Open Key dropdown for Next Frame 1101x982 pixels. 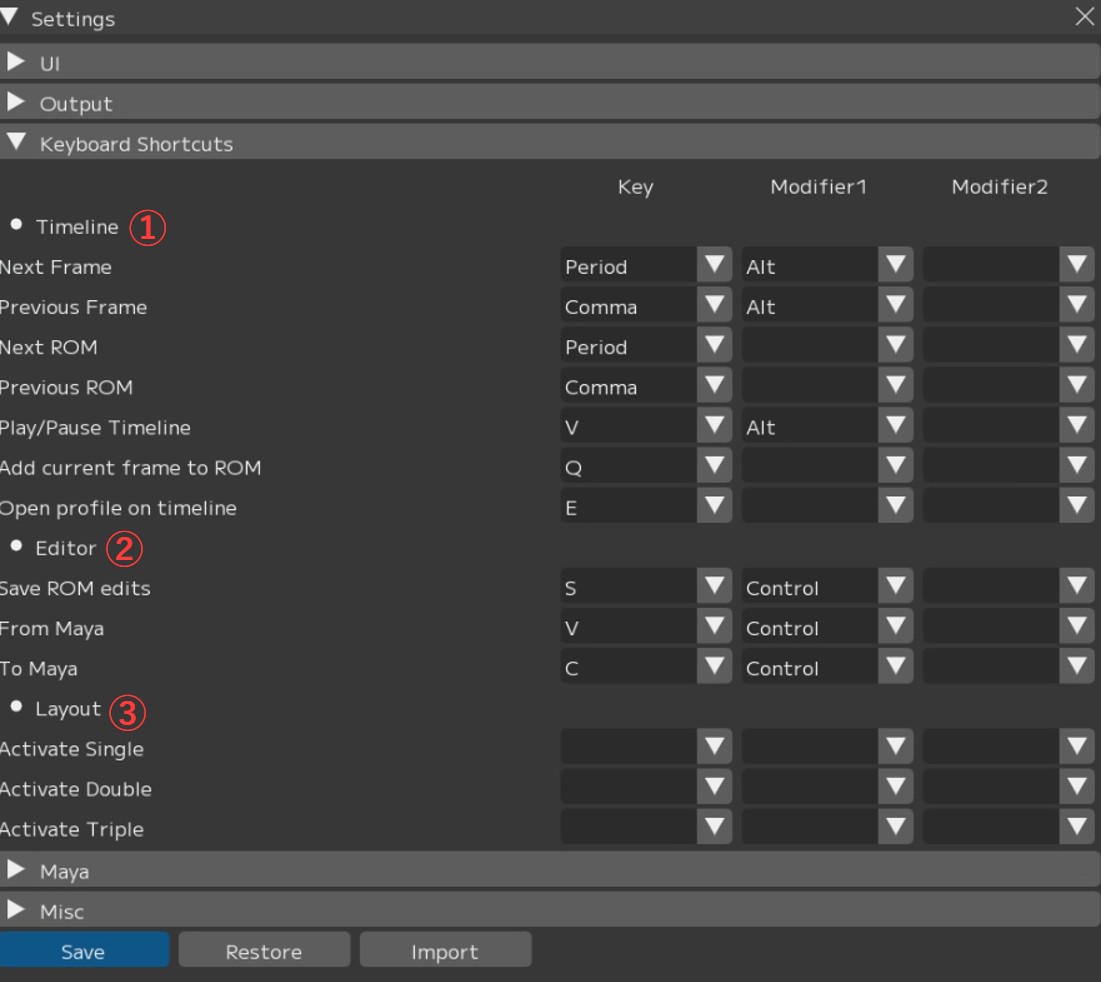pyautogui.click(x=714, y=267)
